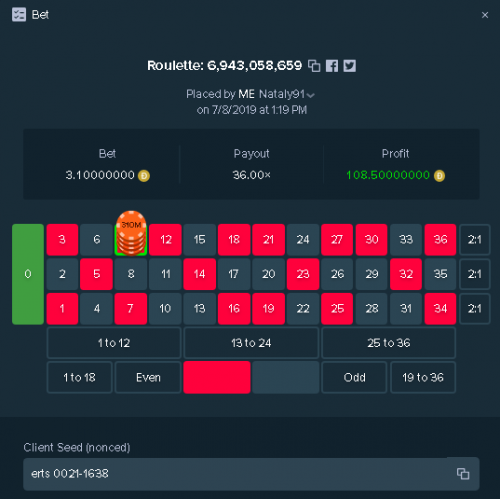
Task: Select red number 23
Action: [303, 274]
